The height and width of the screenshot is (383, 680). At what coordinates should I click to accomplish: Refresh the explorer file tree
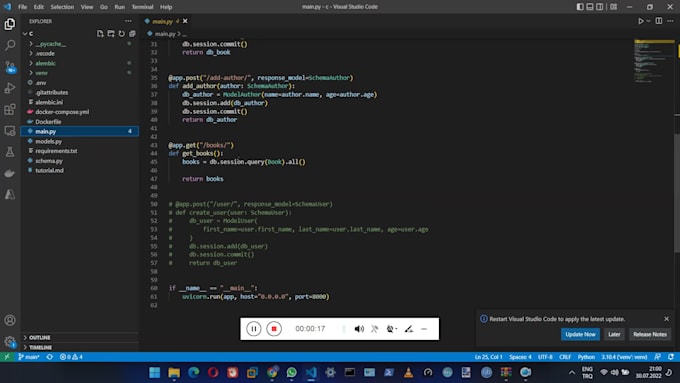point(122,33)
